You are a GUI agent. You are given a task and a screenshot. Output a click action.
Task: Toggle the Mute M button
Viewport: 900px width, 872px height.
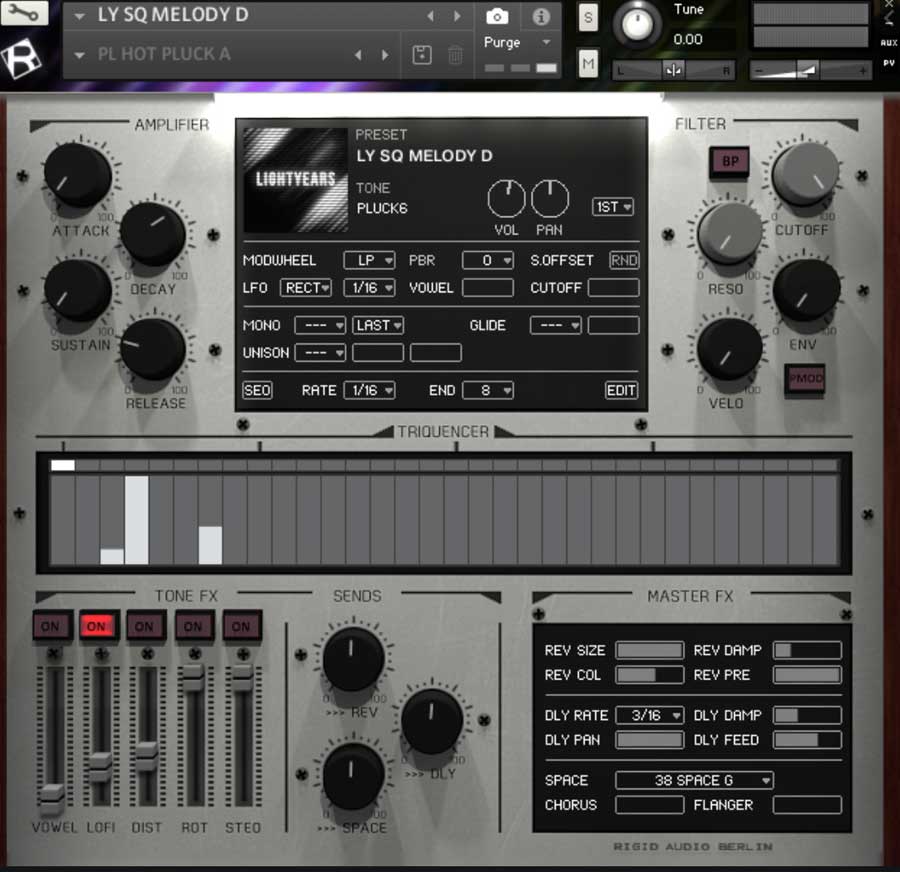588,63
